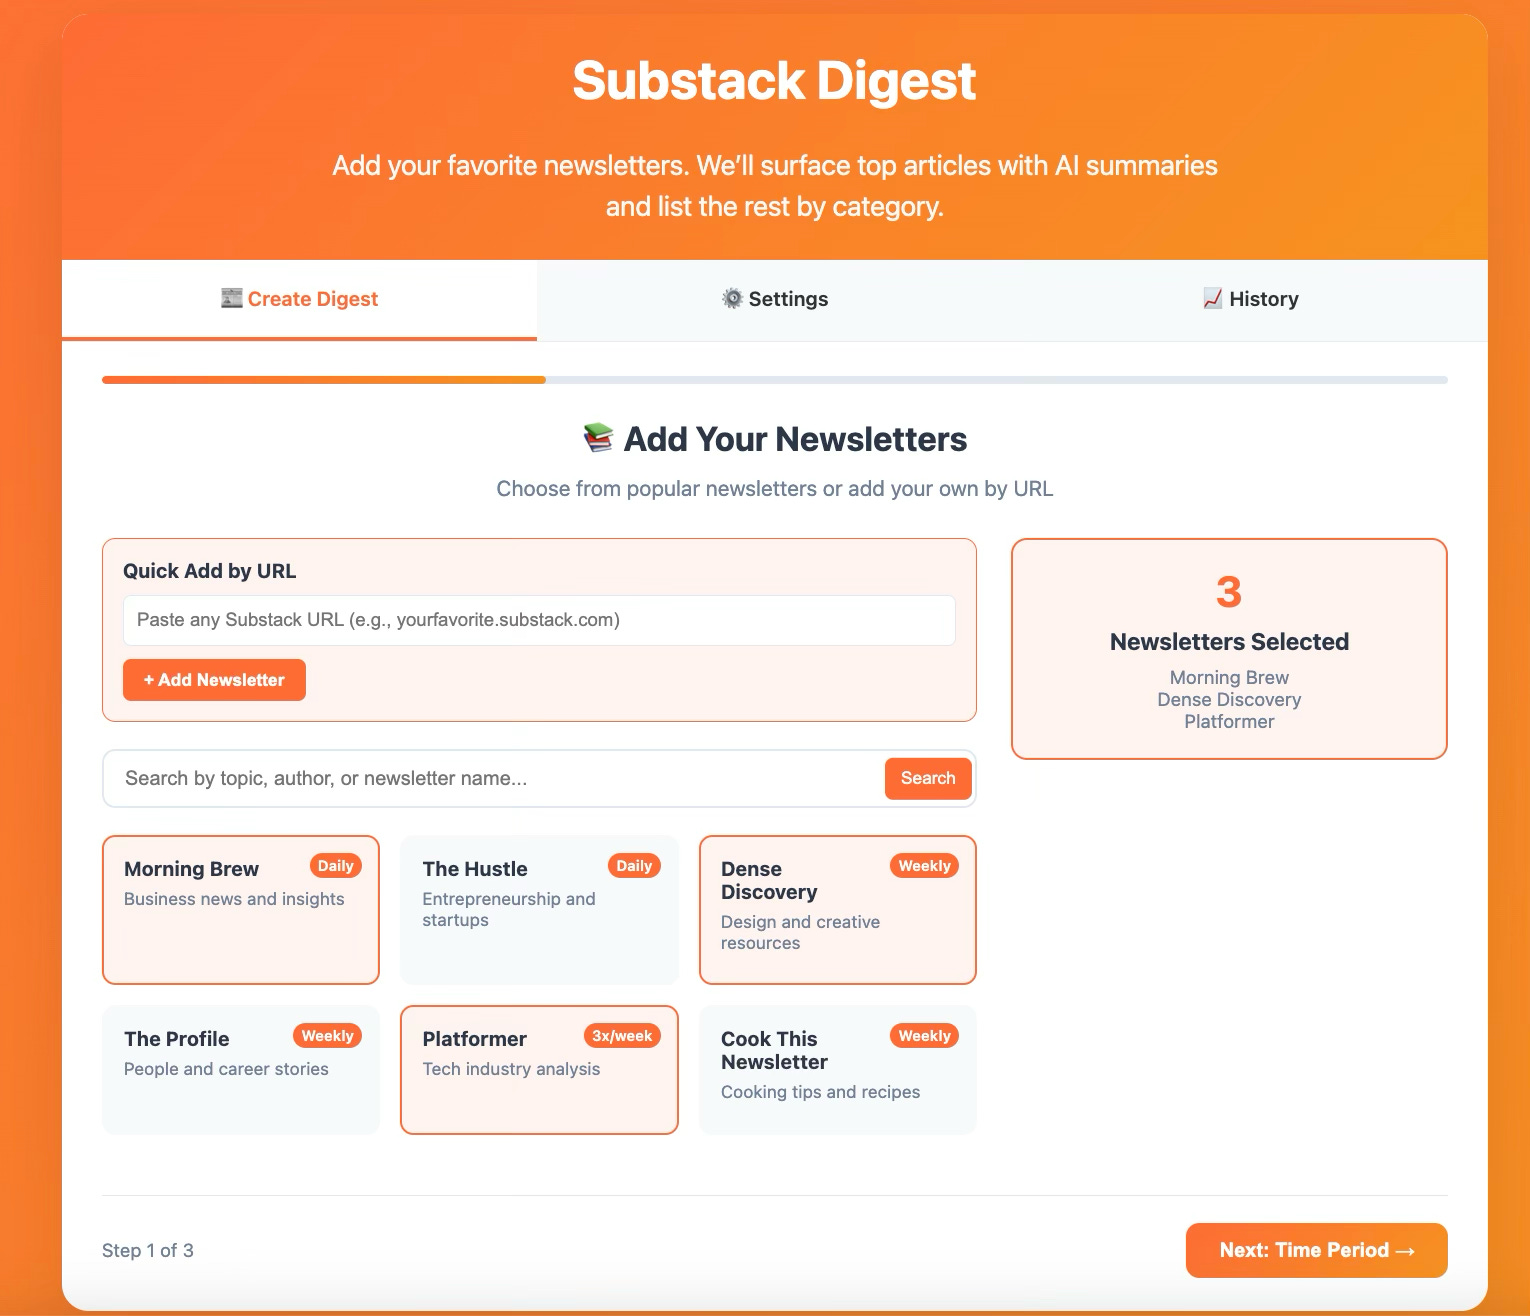
Task: Select The Profile newsletter card
Action: (241, 1070)
